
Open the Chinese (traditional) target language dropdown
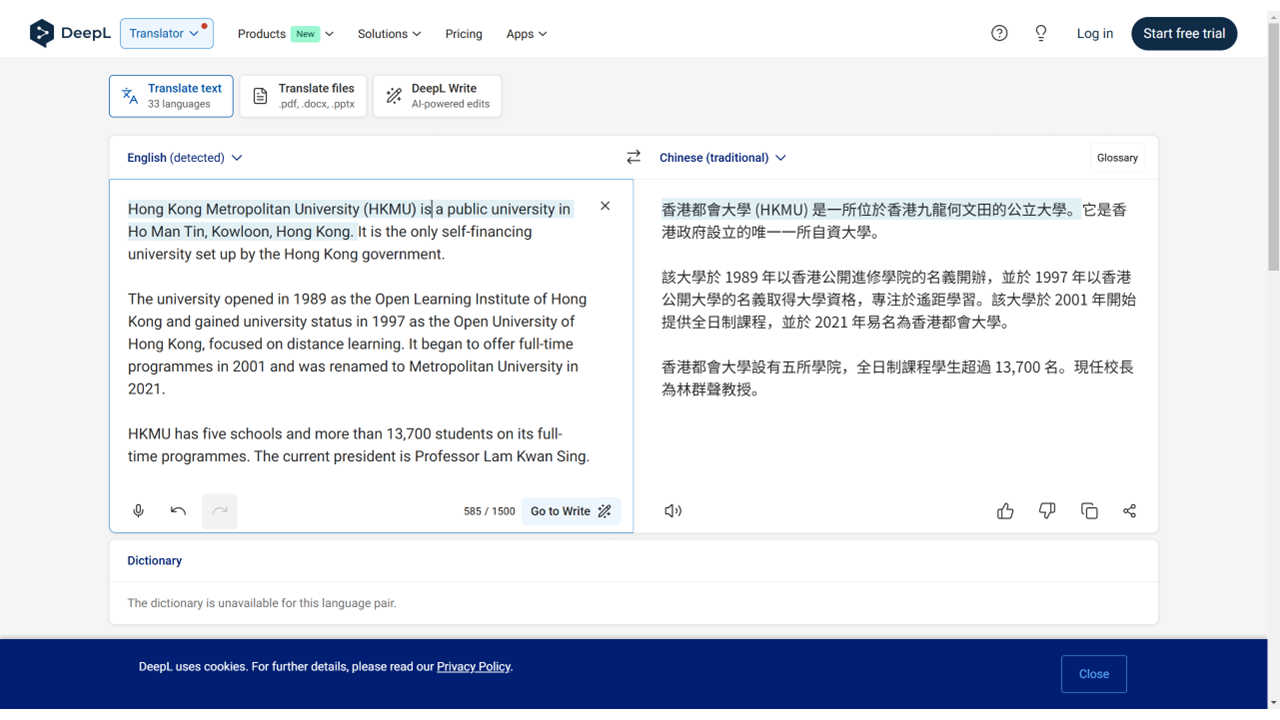722,158
